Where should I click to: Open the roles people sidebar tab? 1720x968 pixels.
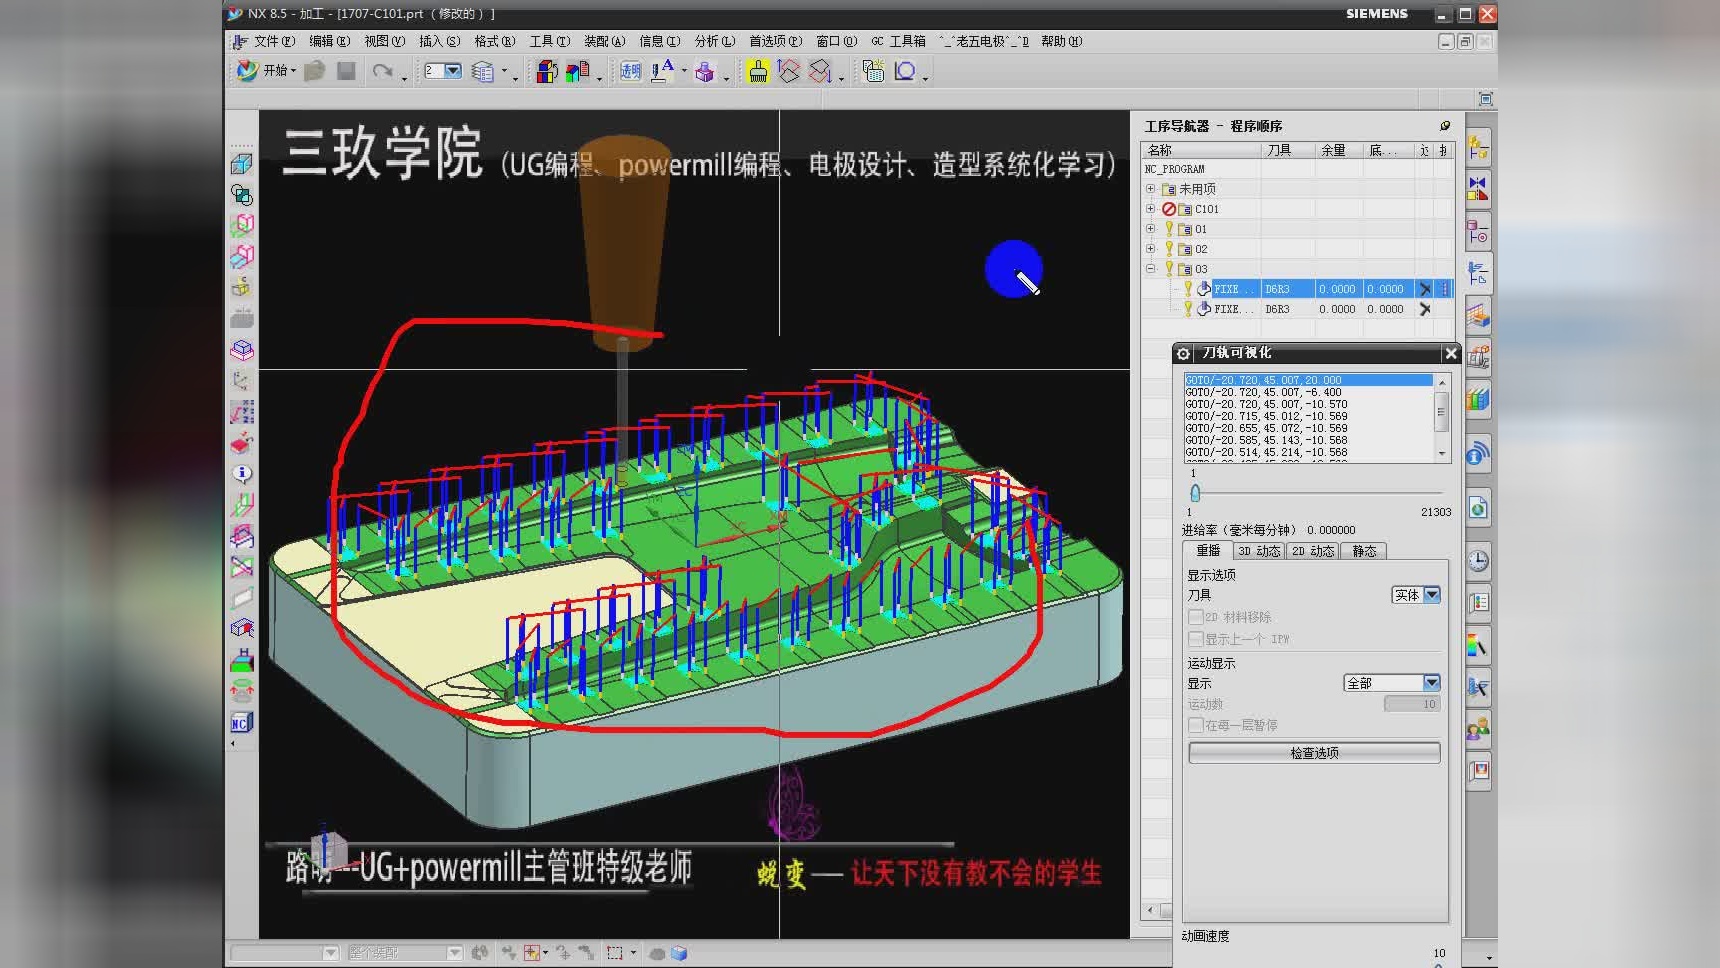(1478, 729)
